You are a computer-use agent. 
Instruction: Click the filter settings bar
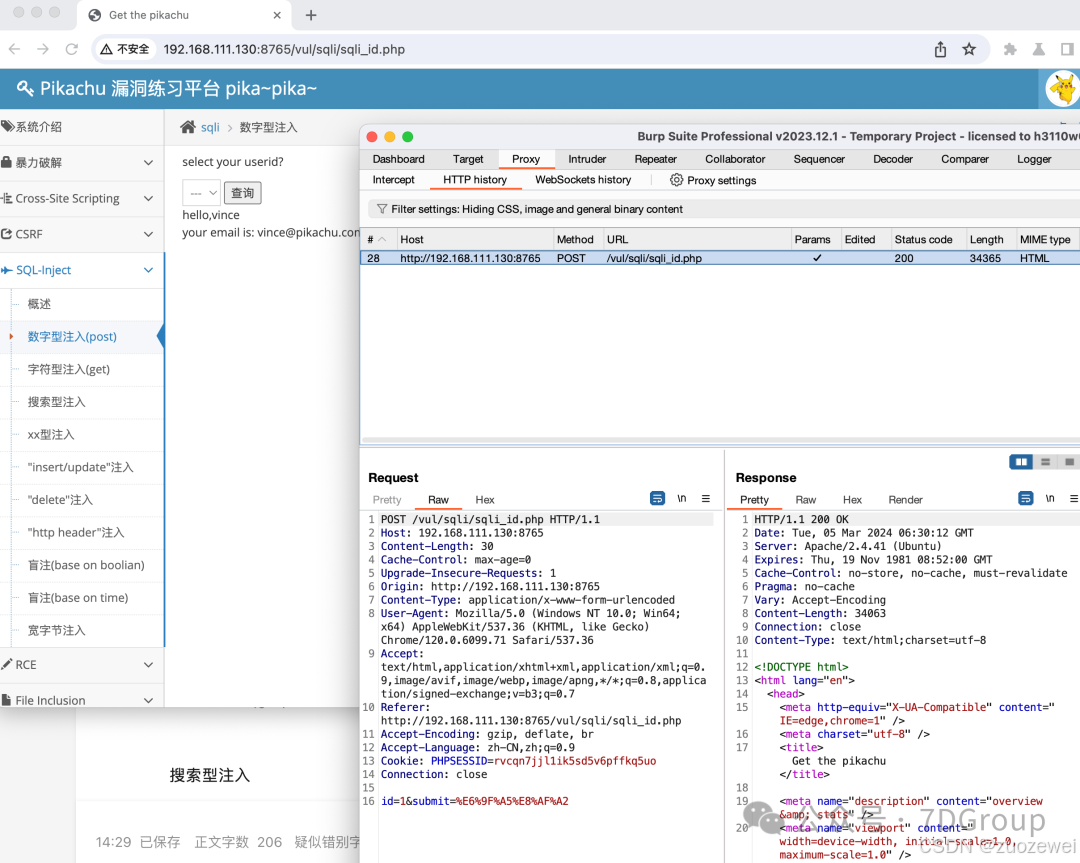[x=723, y=209]
